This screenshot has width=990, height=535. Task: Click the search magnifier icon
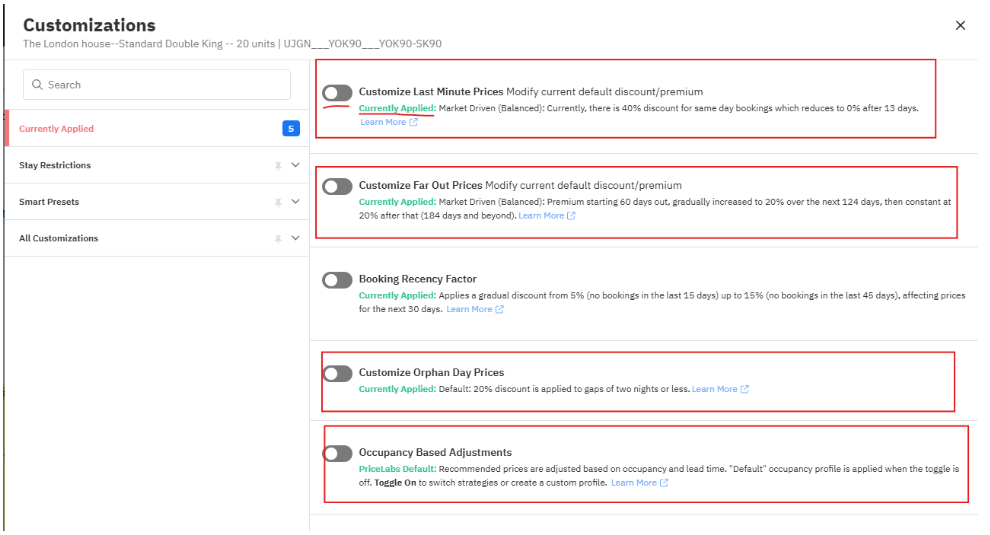coord(37,85)
